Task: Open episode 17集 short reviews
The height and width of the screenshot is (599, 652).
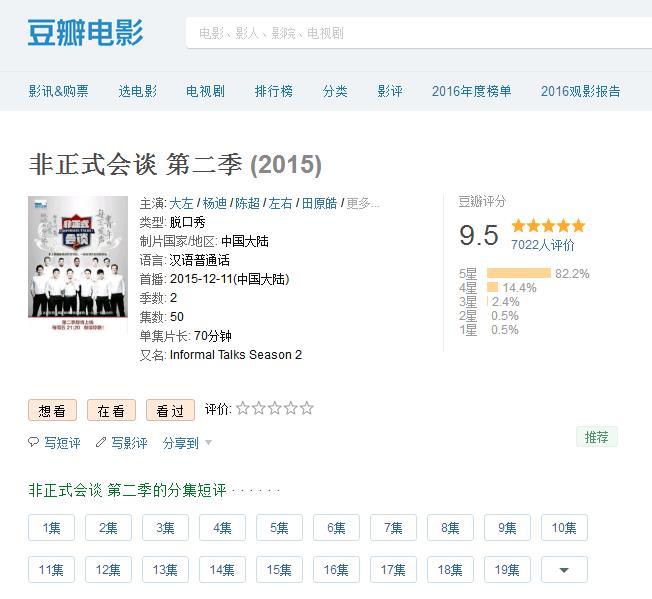Action: (393, 569)
